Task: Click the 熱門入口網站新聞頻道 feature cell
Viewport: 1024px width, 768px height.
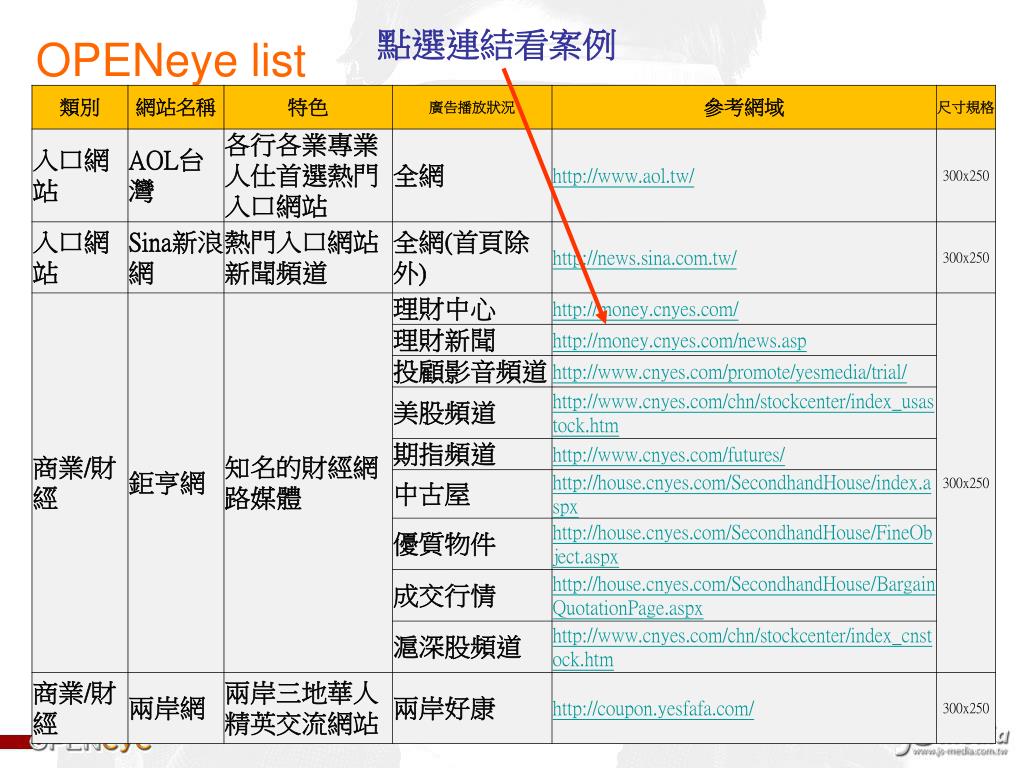Action: click(x=308, y=257)
